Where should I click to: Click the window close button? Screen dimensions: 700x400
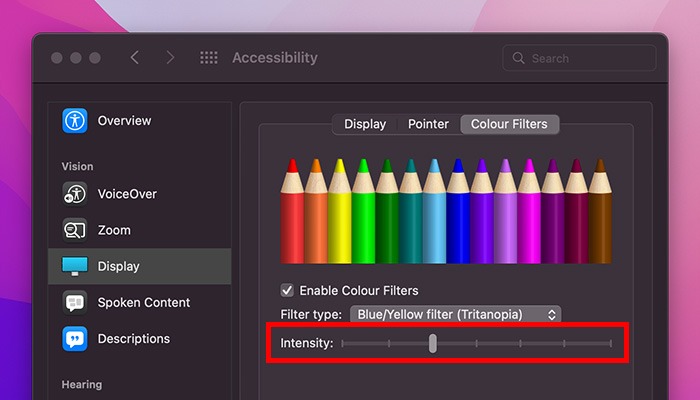[57, 58]
